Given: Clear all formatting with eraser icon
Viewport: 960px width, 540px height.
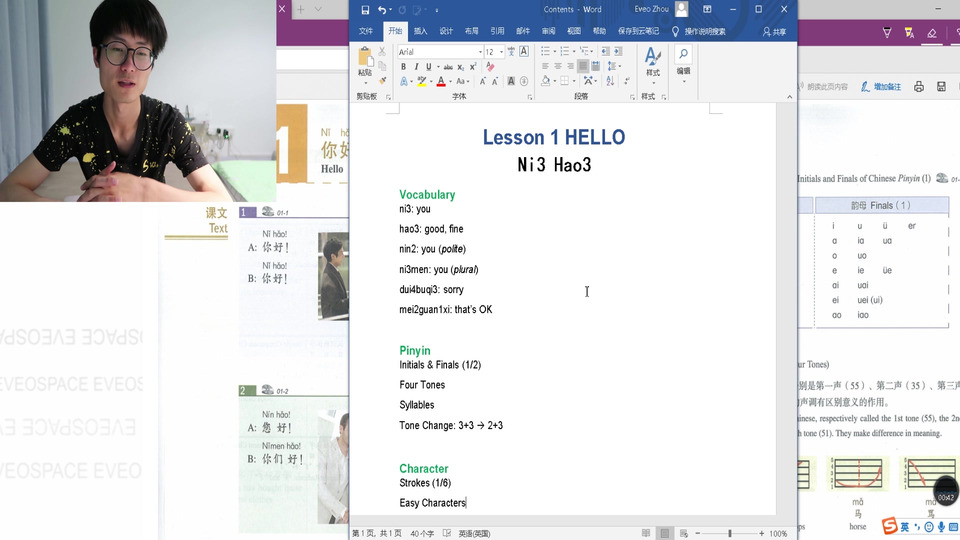Looking at the screenshot, I should pyautogui.click(x=490, y=67).
